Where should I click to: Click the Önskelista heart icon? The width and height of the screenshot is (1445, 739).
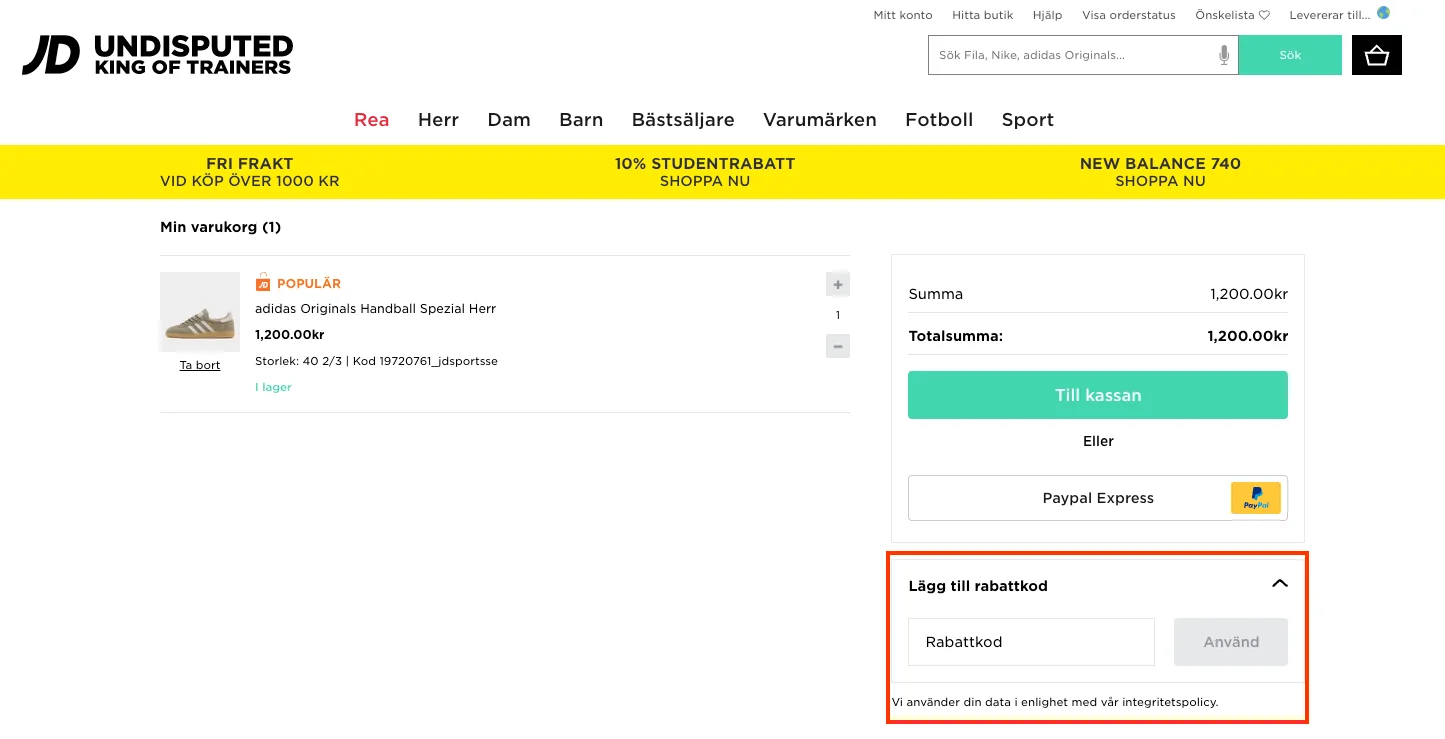[x=1264, y=14]
